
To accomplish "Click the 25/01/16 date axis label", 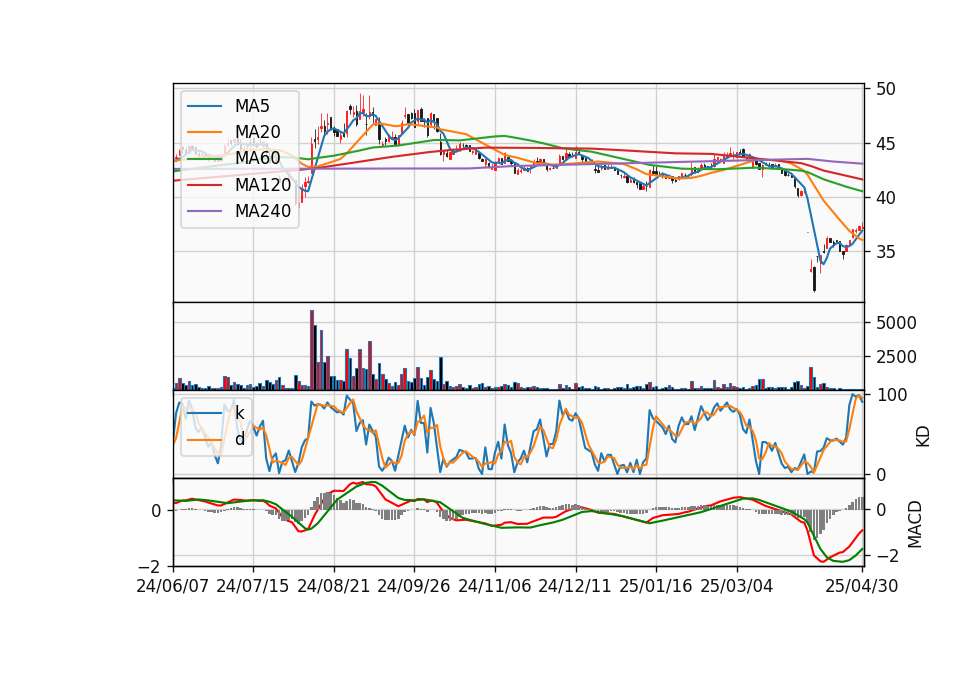I will (656, 586).
